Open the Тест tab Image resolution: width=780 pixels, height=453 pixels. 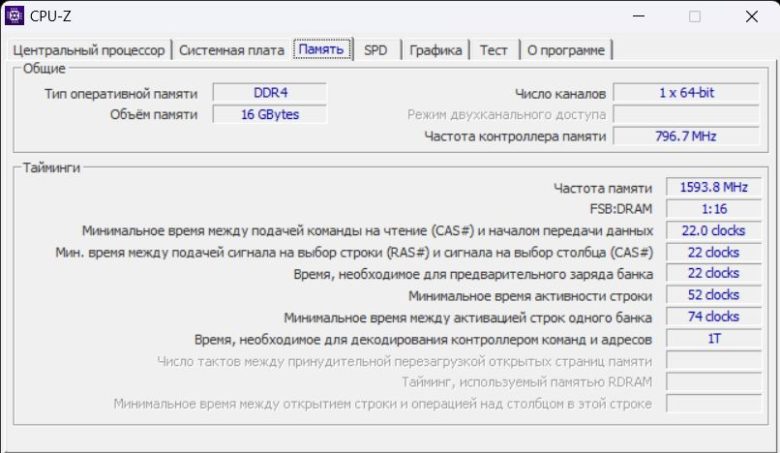click(493, 50)
